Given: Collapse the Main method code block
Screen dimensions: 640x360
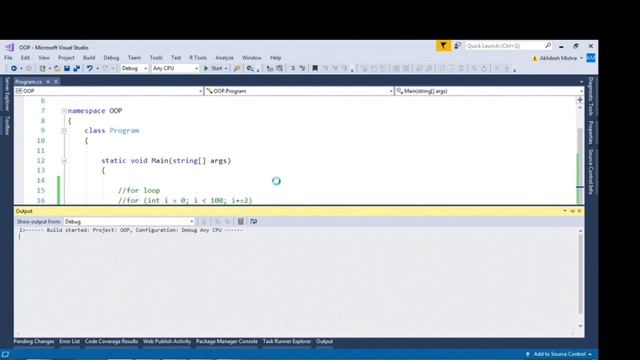Looking at the screenshot, I should (x=64, y=161).
